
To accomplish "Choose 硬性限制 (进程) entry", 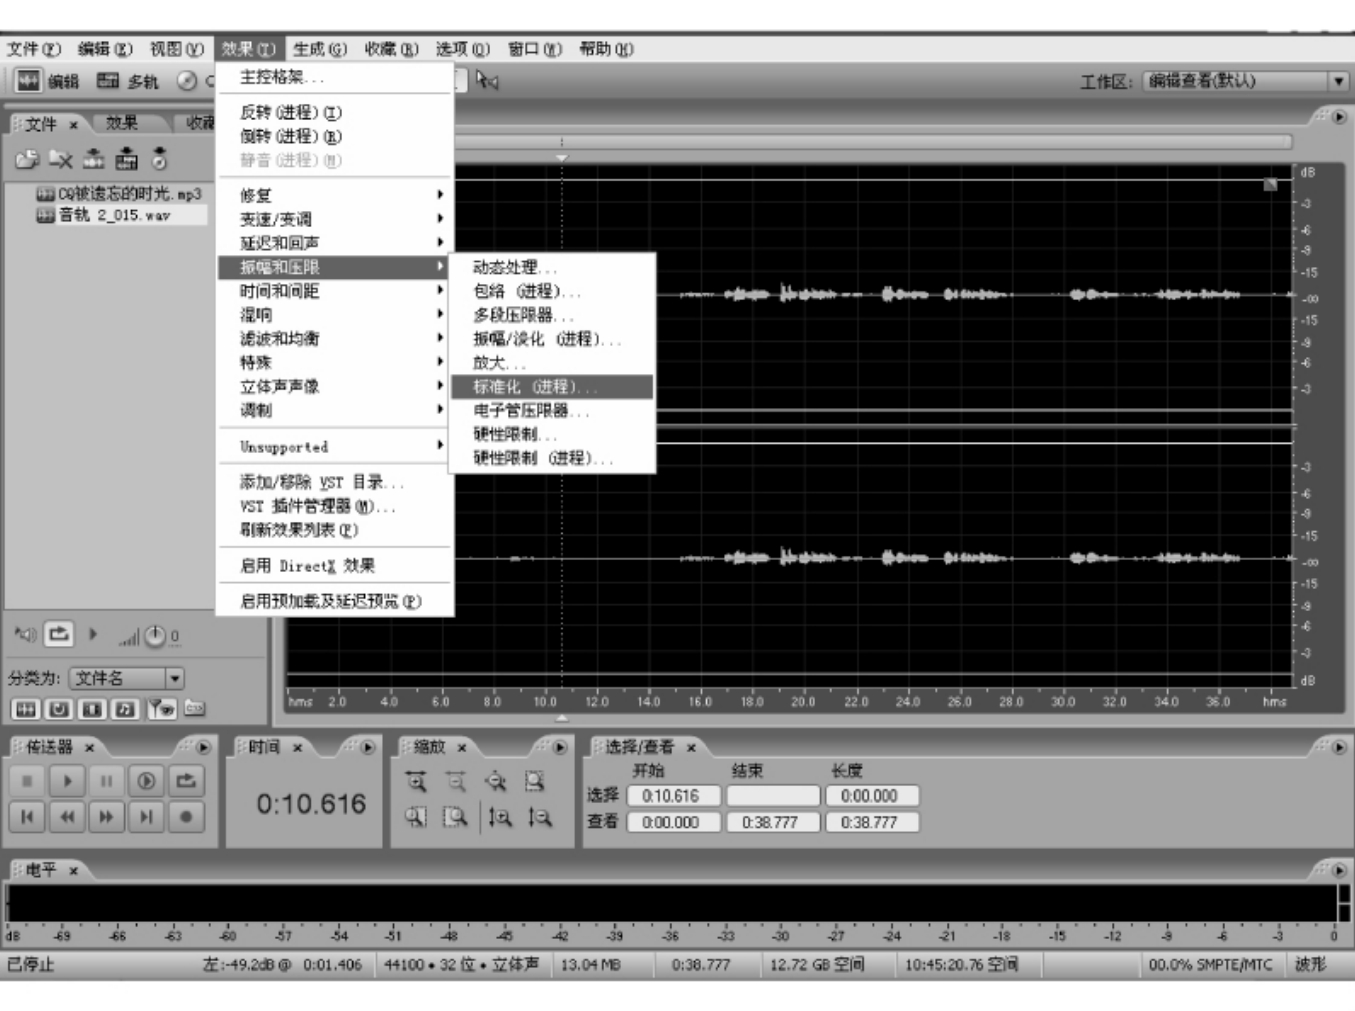I will (x=552, y=458).
